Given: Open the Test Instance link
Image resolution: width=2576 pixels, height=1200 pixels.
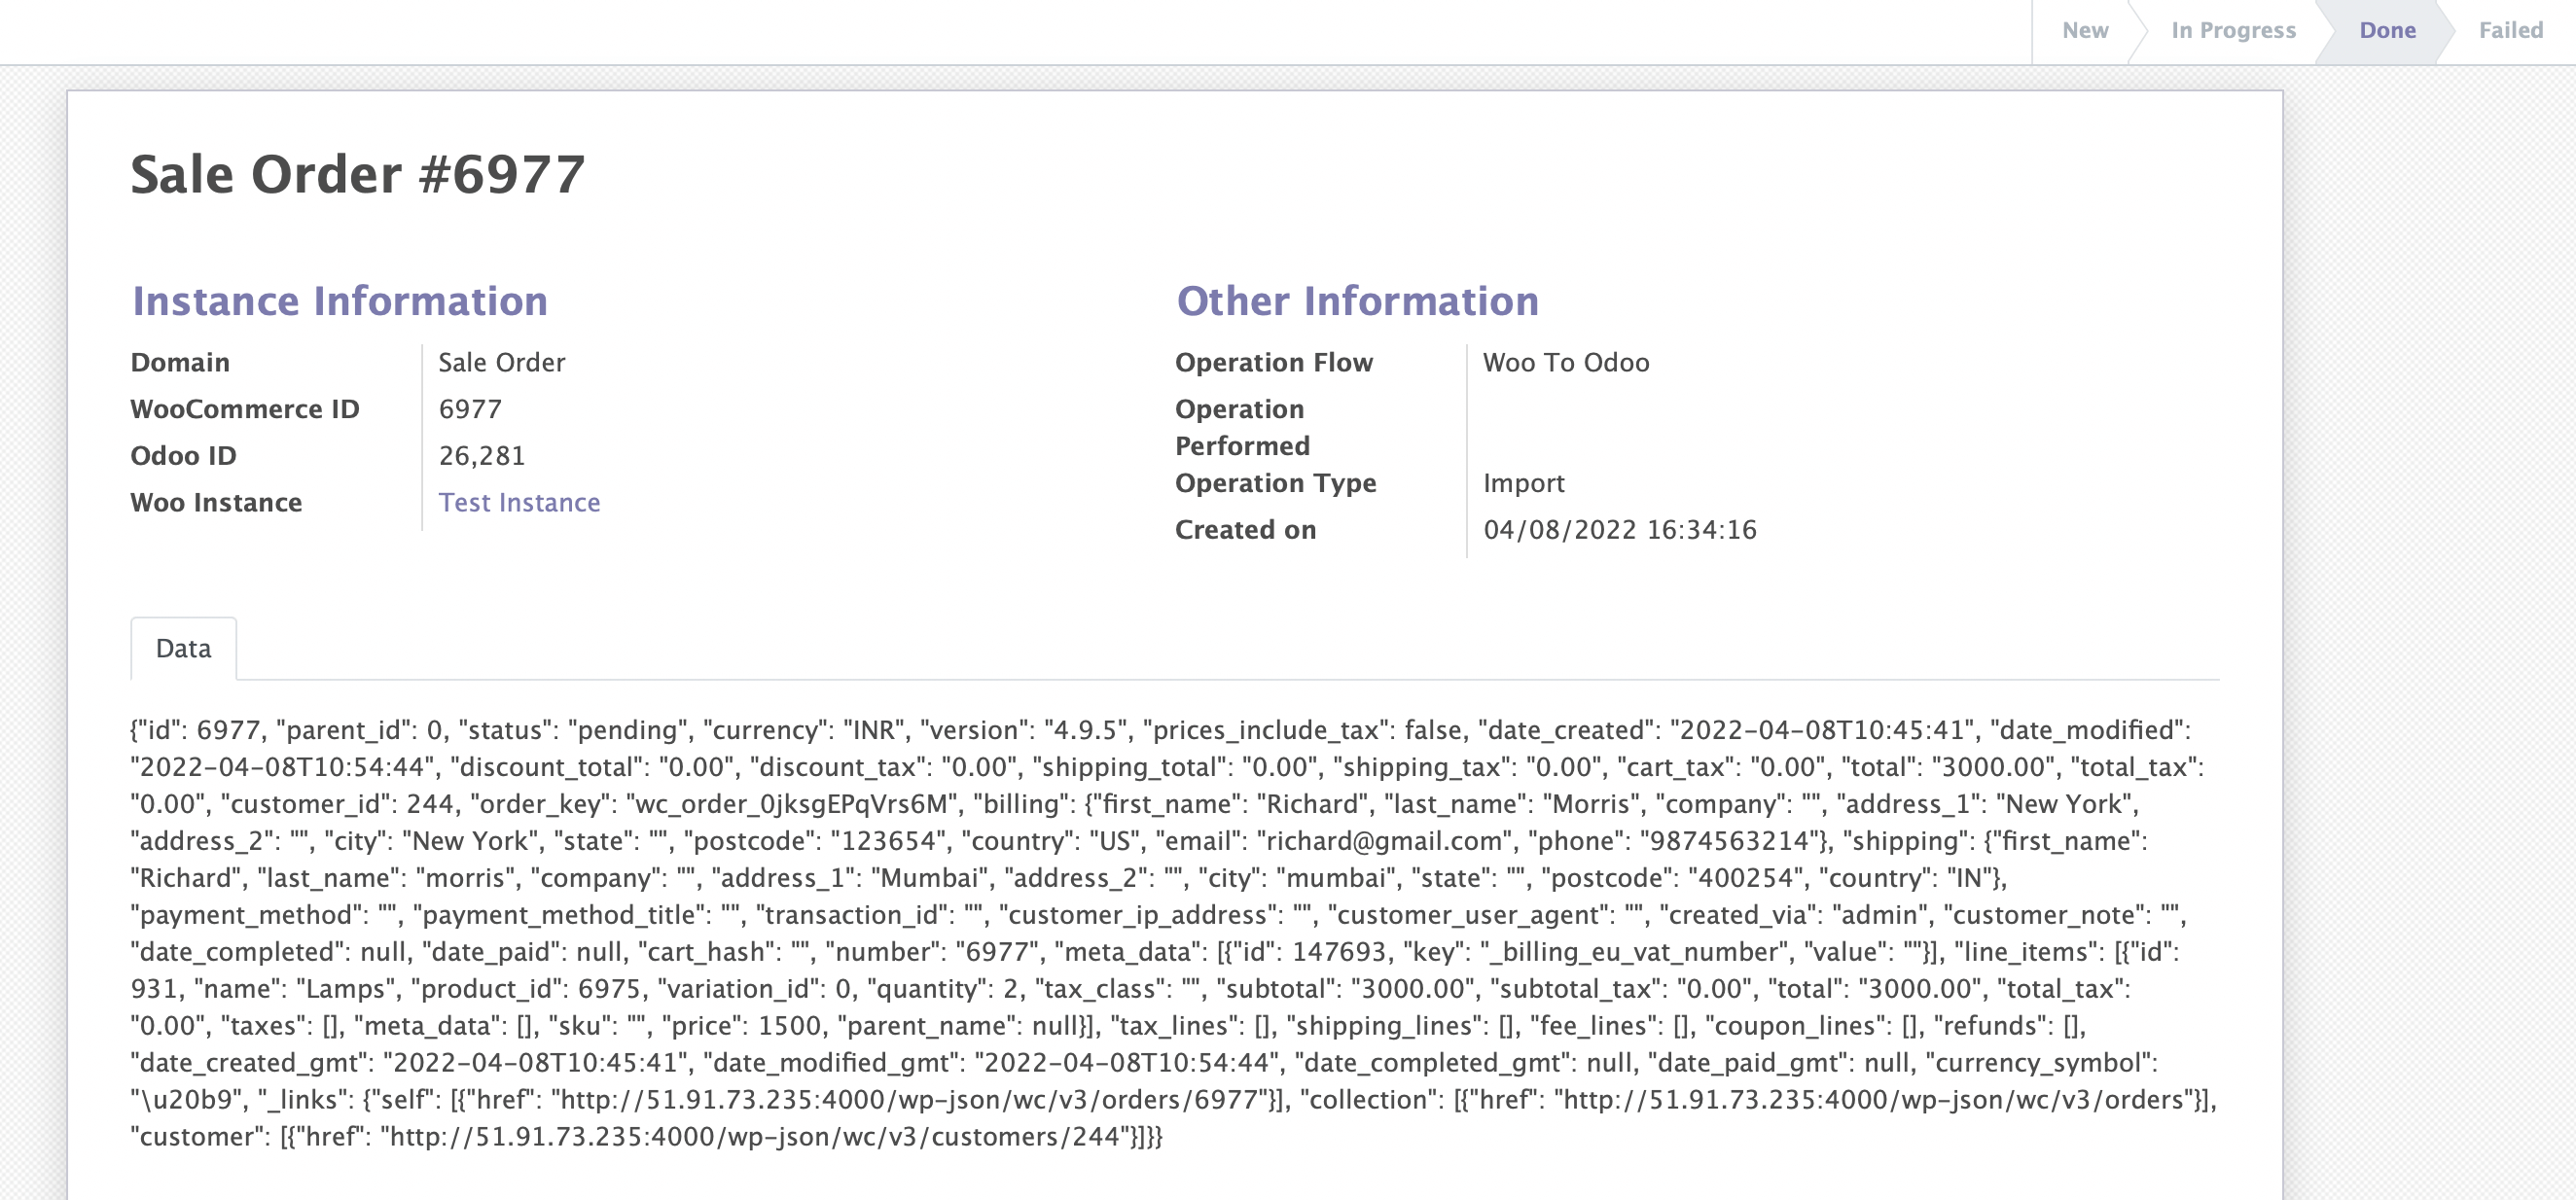Looking at the screenshot, I should [519, 502].
